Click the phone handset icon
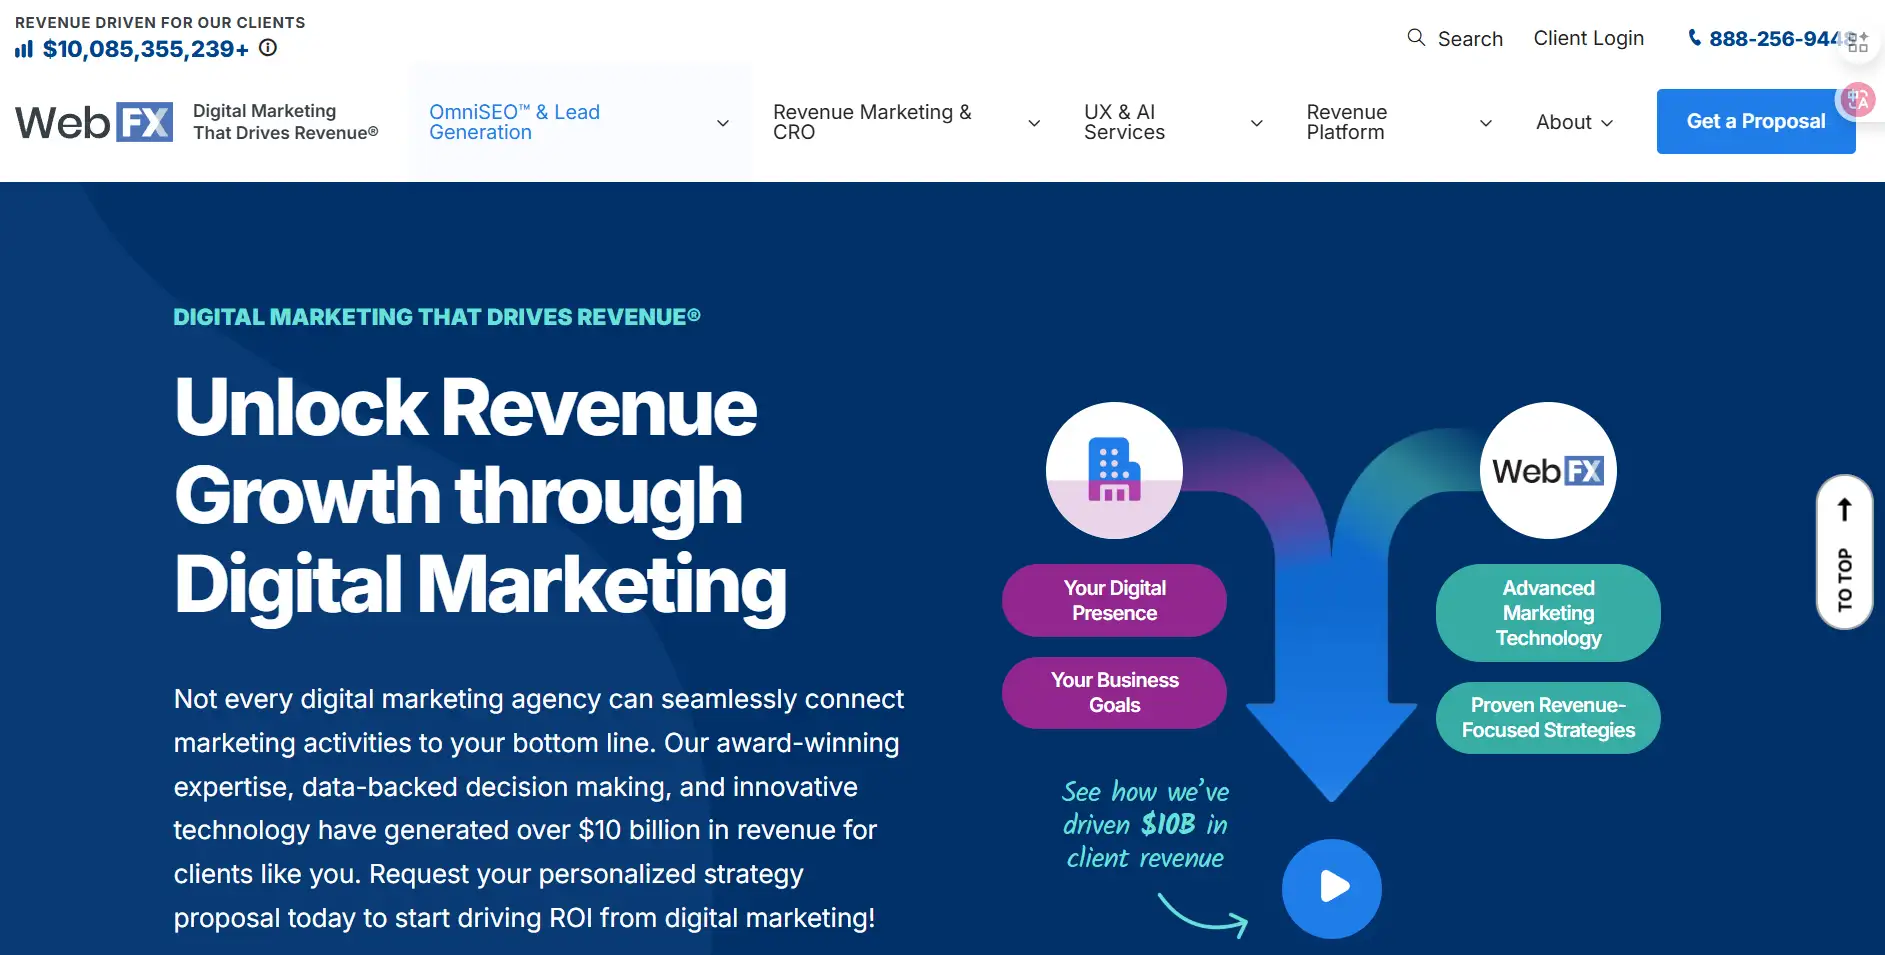The image size is (1885, 955). point(1694,38)
